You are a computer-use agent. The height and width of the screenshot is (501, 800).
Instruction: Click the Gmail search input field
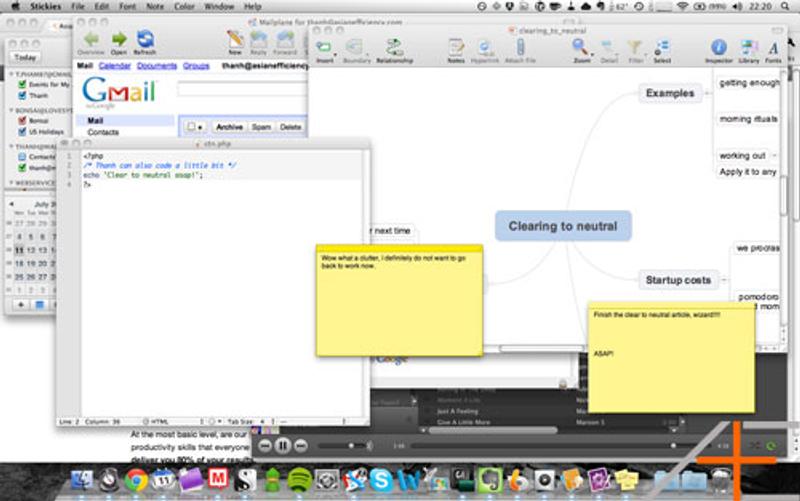point(243,89)
